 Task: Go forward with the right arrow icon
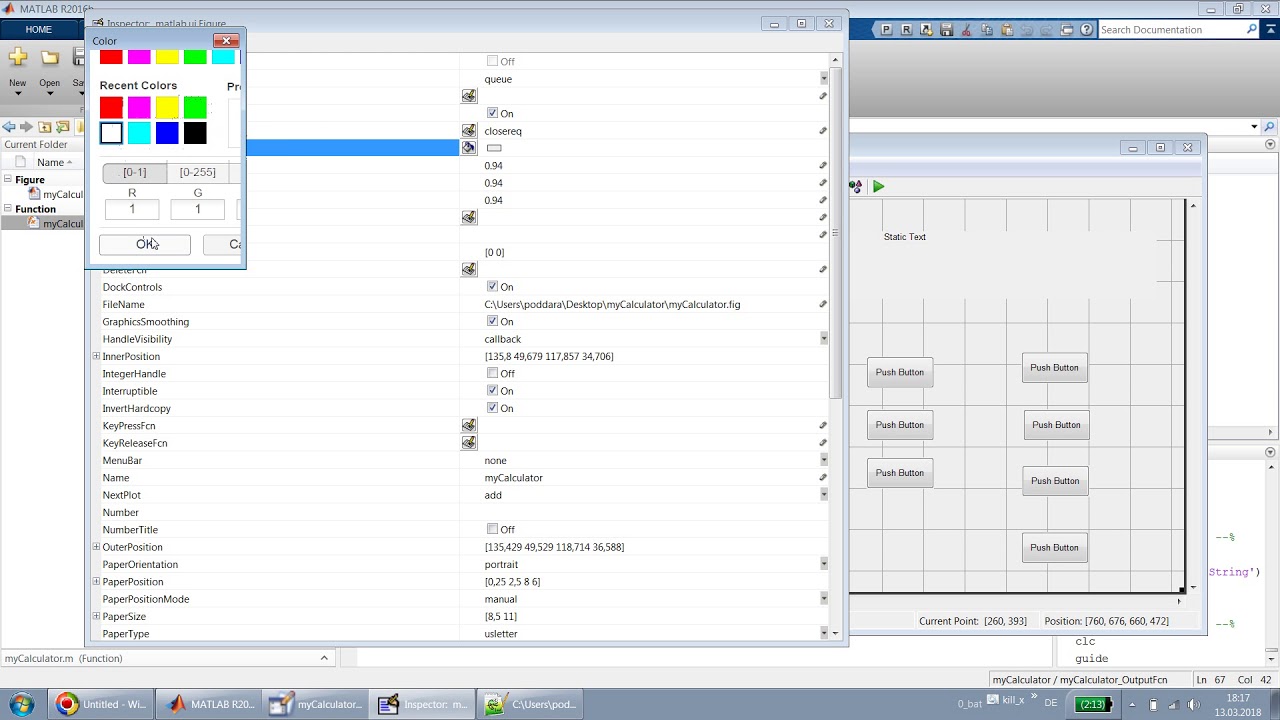27,127
